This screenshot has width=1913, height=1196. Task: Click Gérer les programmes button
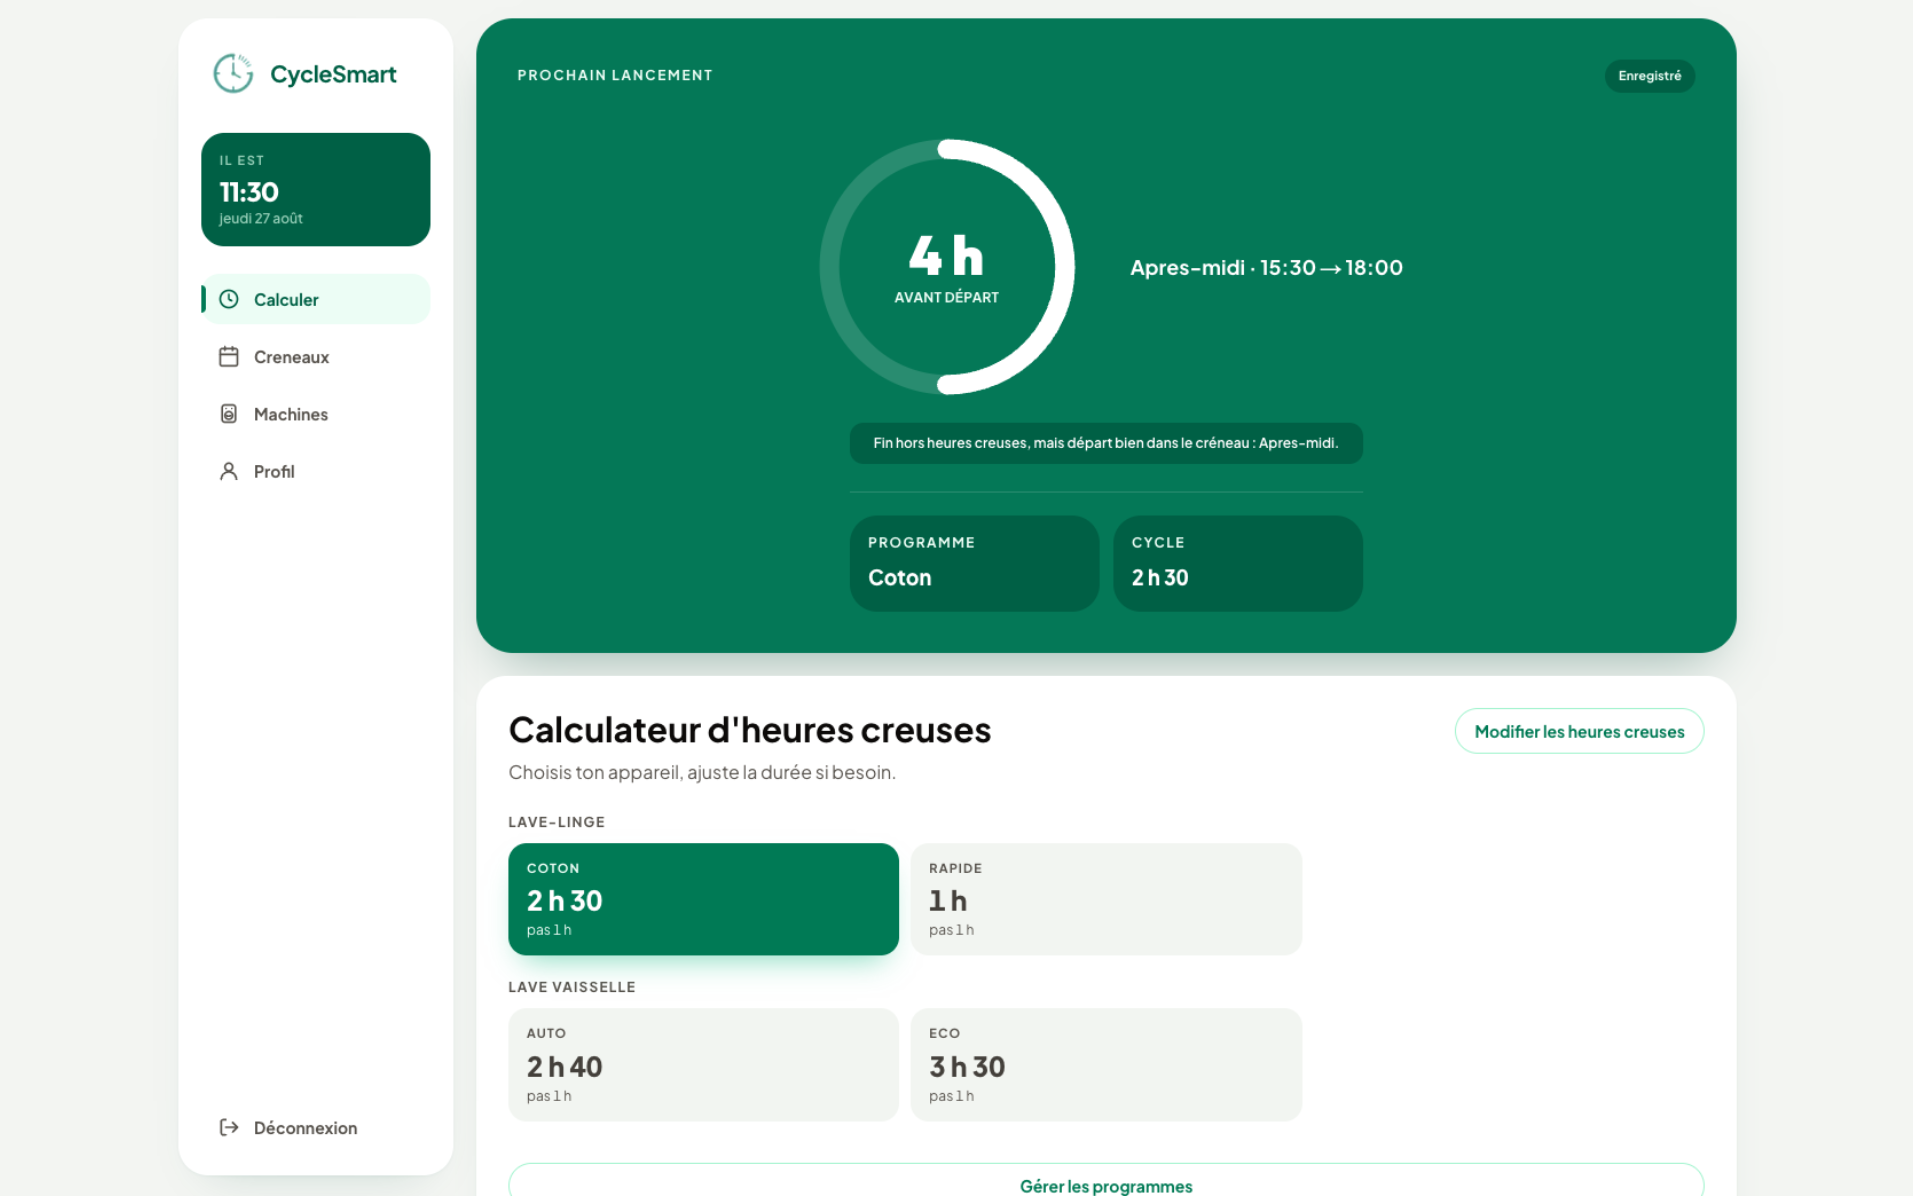[1106, 1181]
